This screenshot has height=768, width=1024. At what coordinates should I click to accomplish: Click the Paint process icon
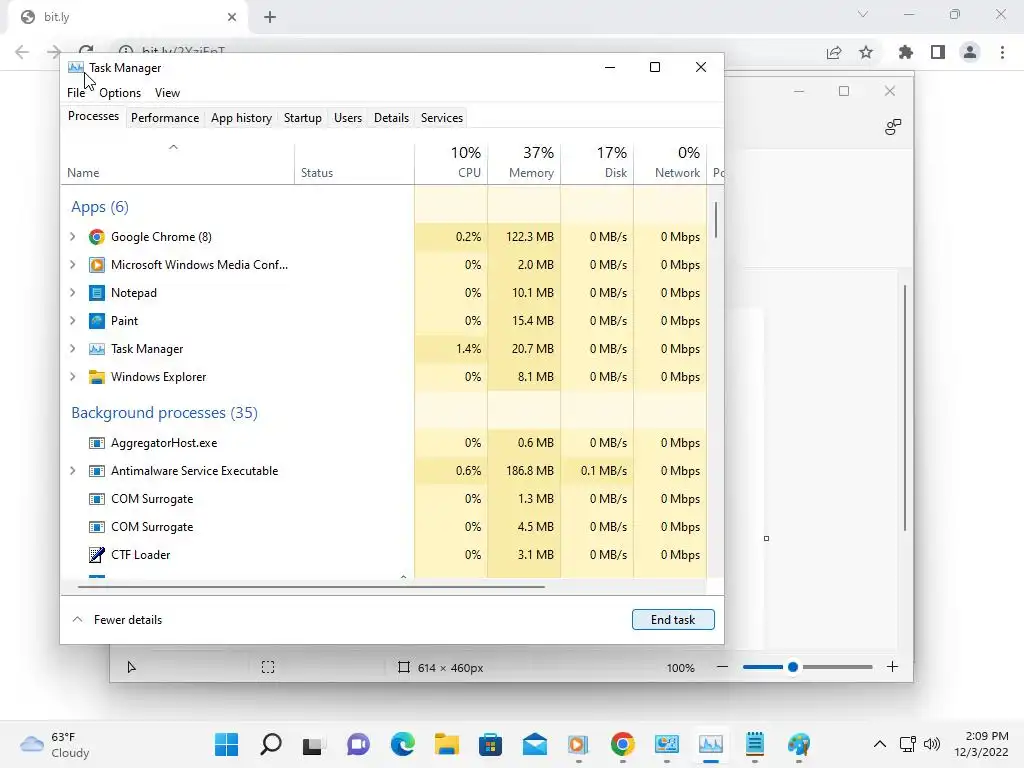click(97, 321)
